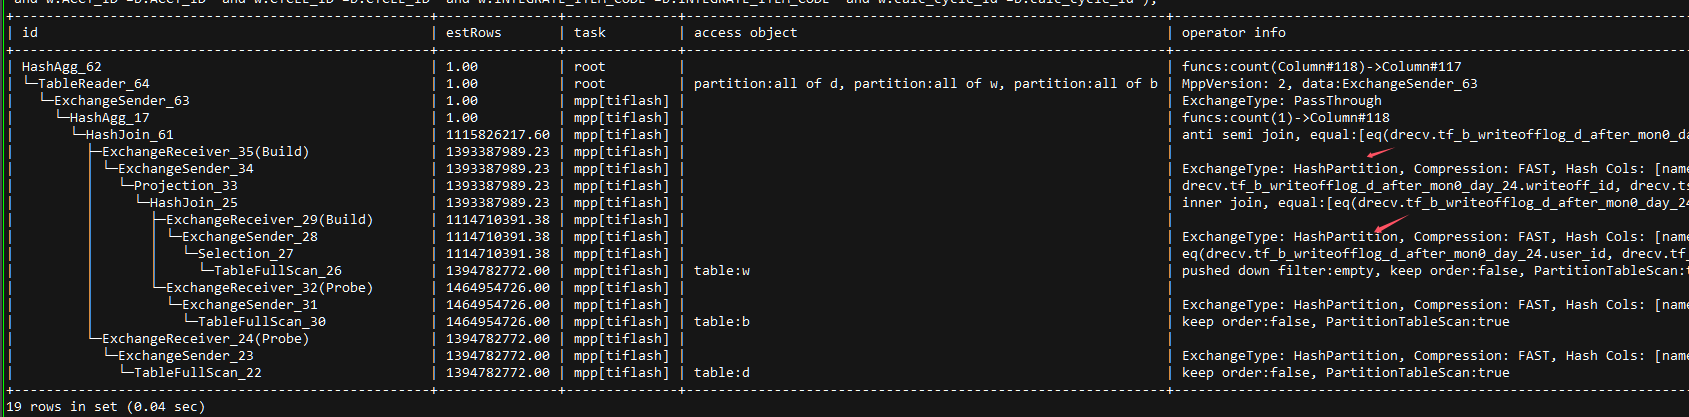Select ExchangeReceiver_35(Build) entry
This screenshot has width=1689, height=417.
(x=205, y=152)
